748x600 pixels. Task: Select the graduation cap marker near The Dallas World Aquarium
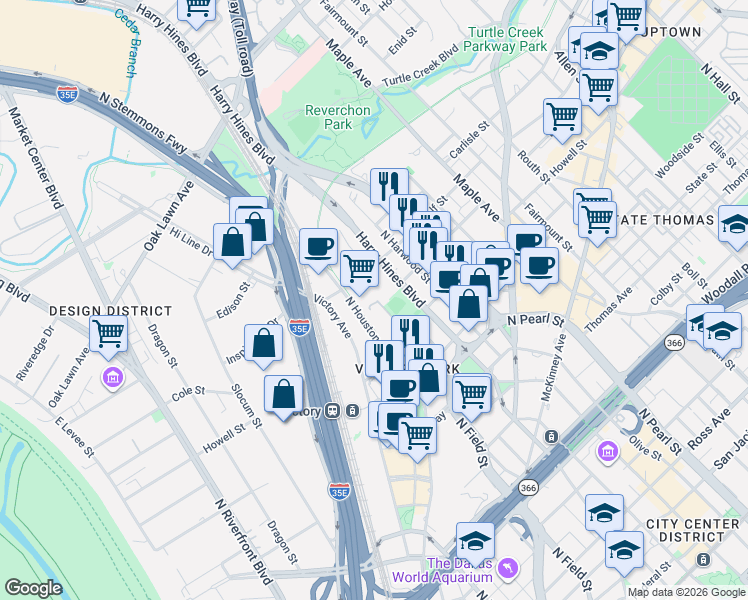tap(475, 541)
